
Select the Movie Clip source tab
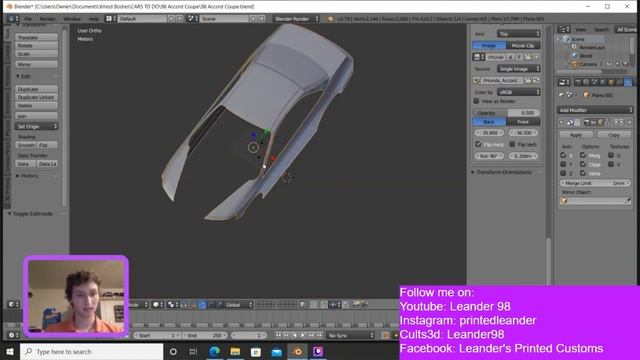coord(523,45)
